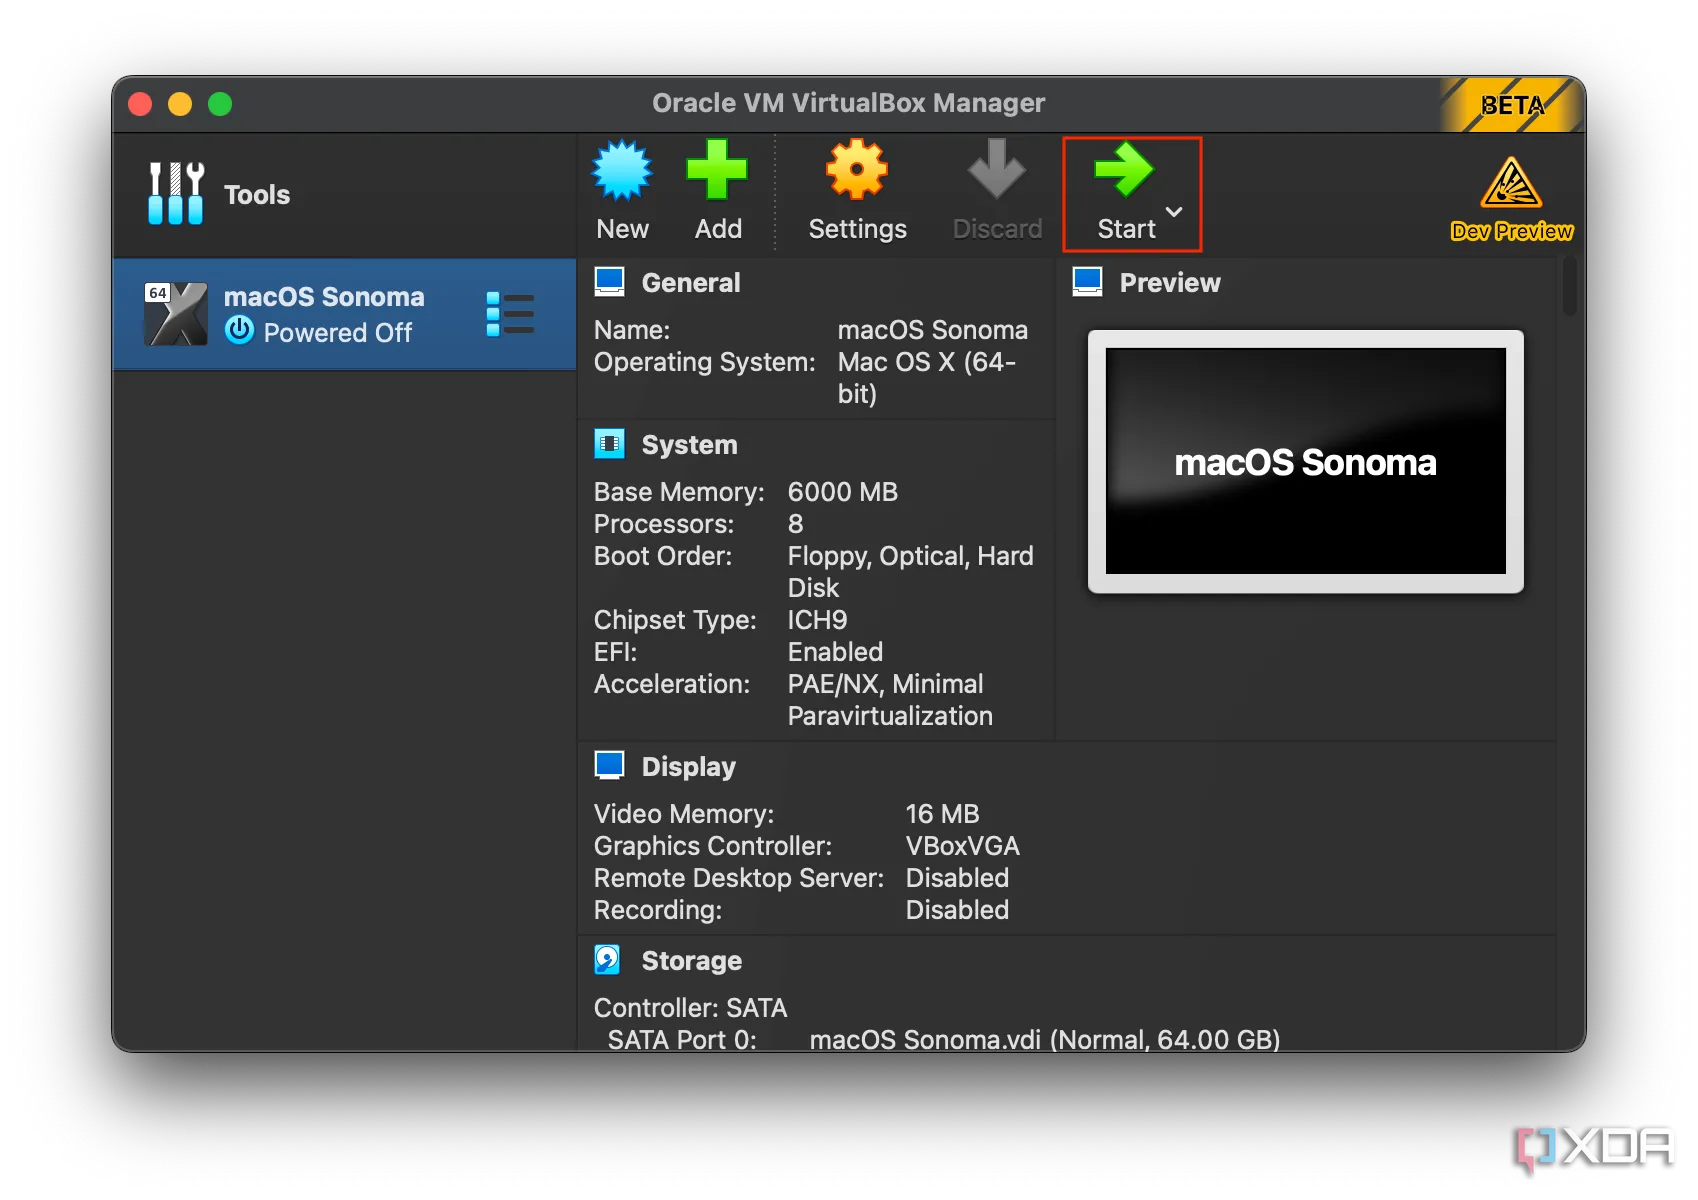Click the Dev Preview warning icon

(1511, 183)
